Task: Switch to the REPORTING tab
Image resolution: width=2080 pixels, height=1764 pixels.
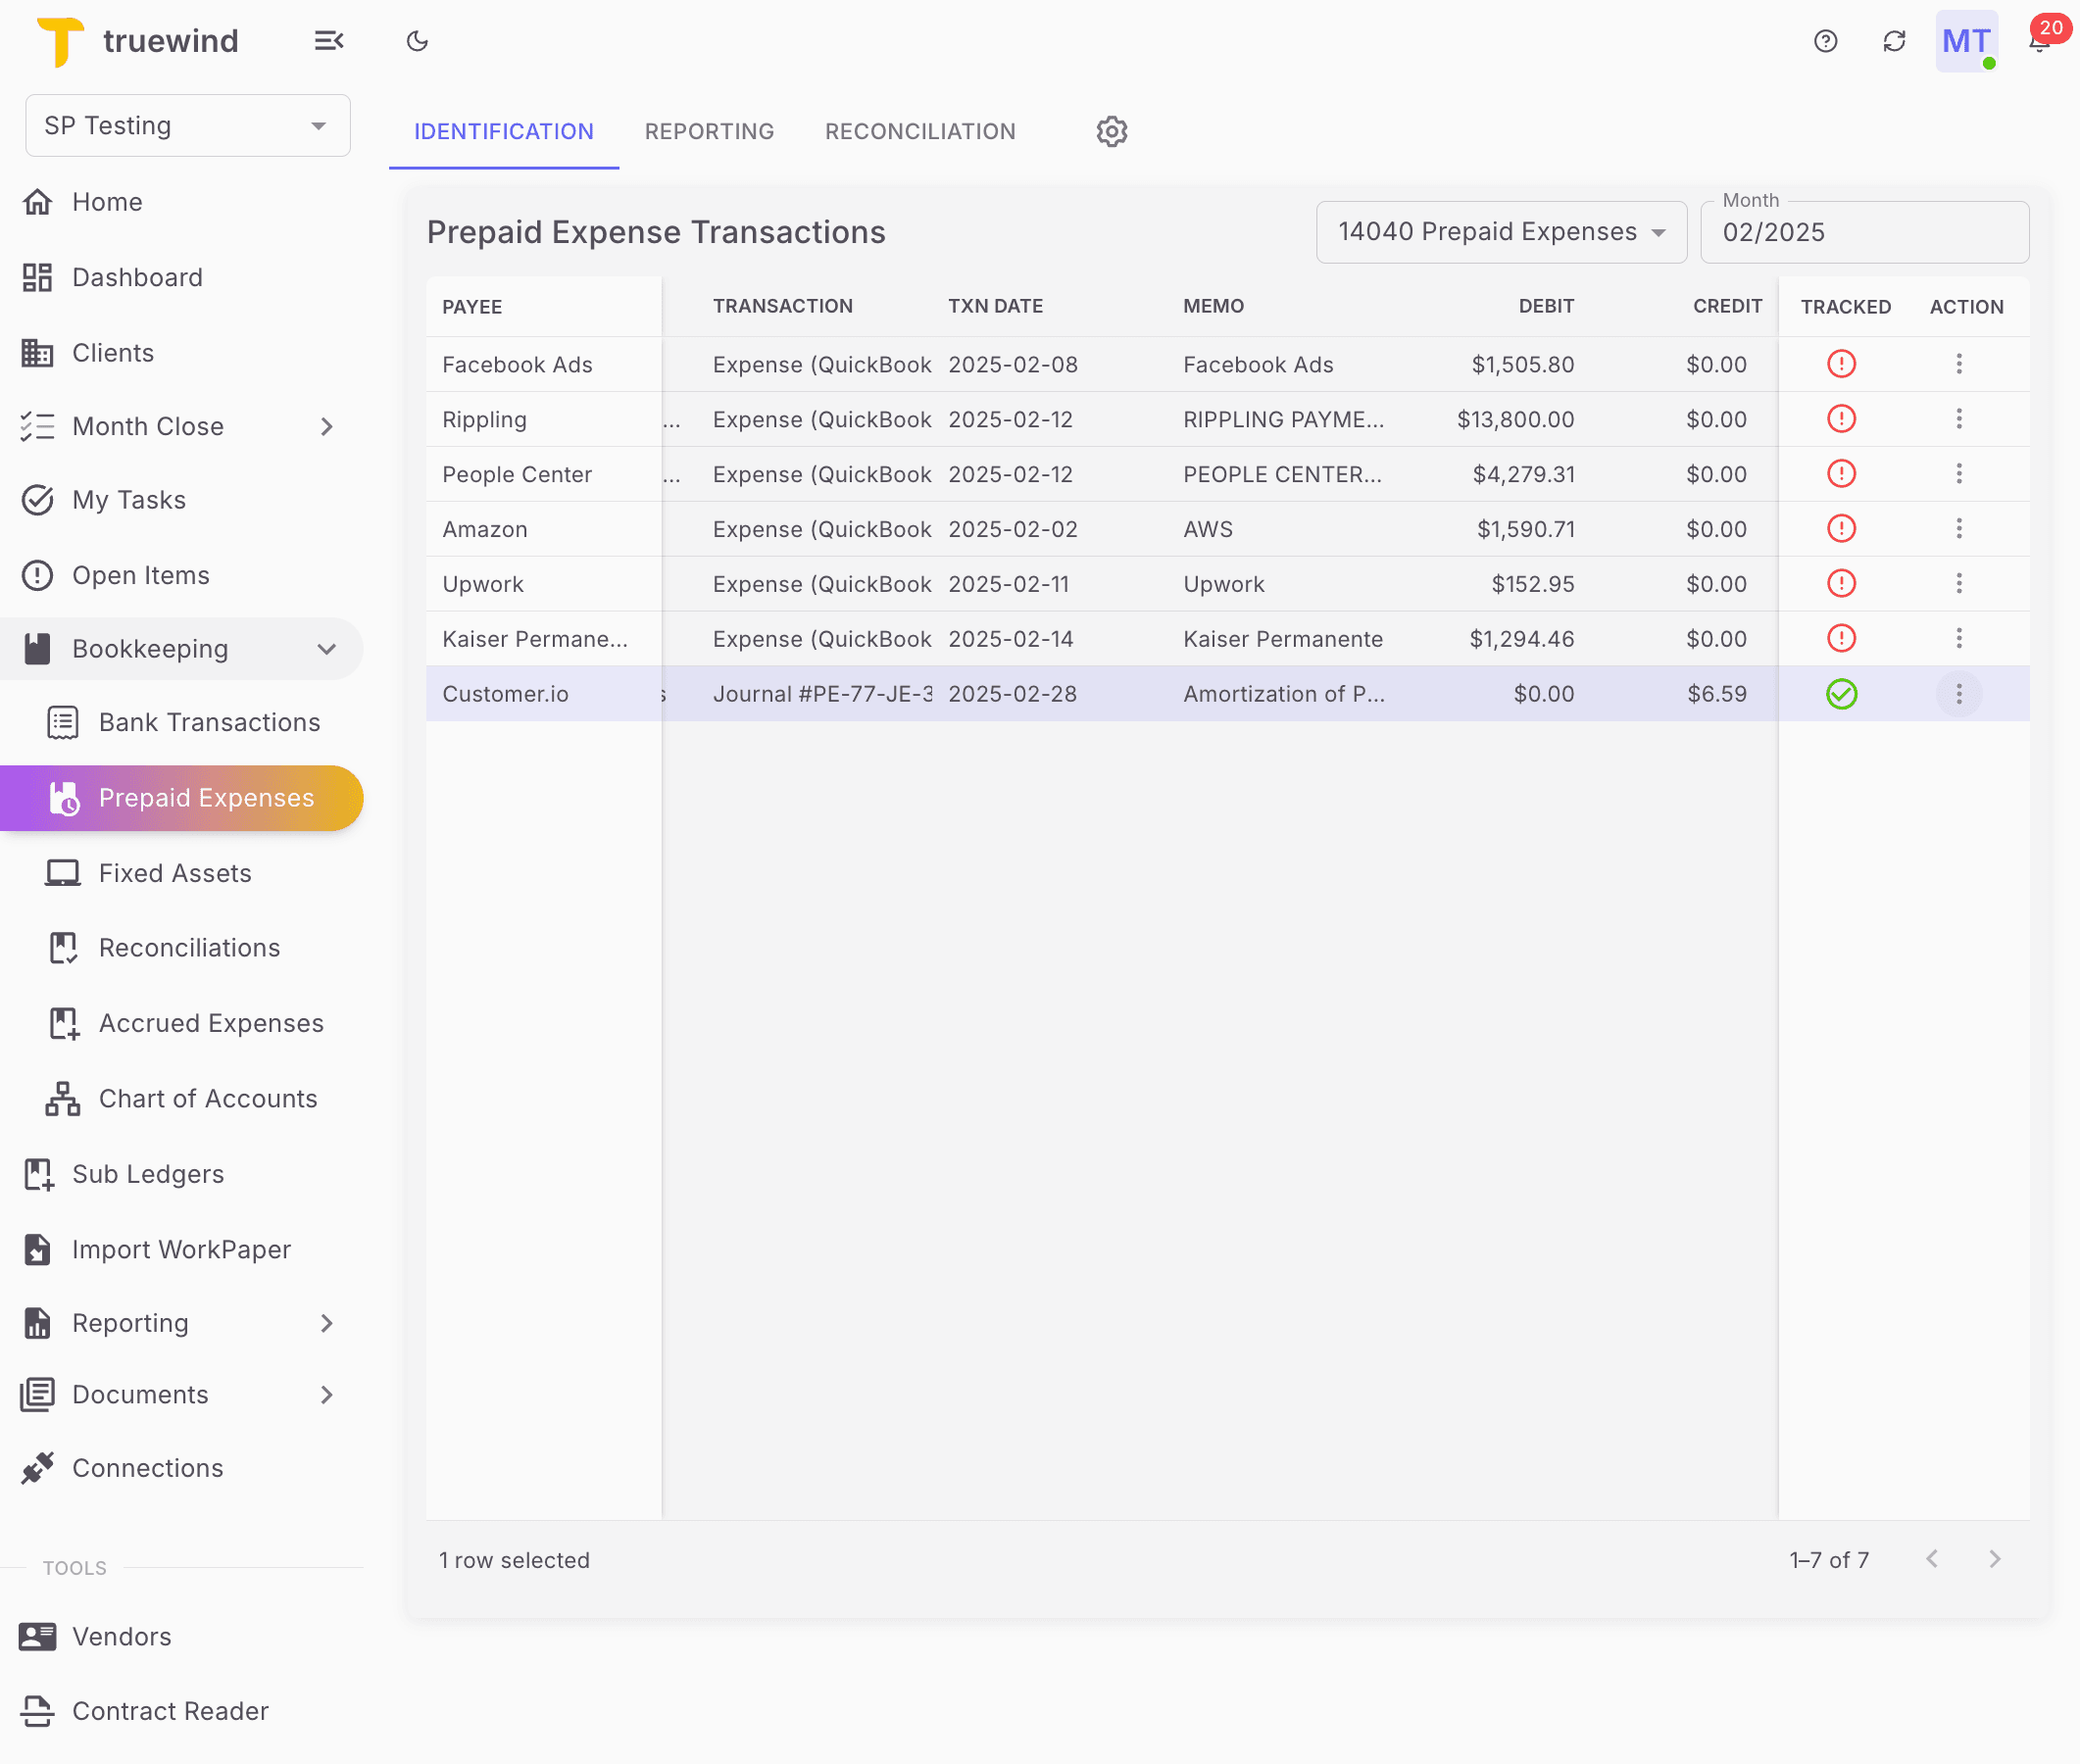Action: [709, 131]
